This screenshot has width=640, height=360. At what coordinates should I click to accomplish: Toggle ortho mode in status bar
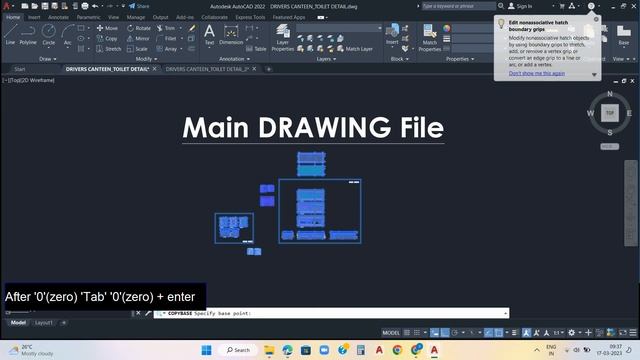(445, 333)
